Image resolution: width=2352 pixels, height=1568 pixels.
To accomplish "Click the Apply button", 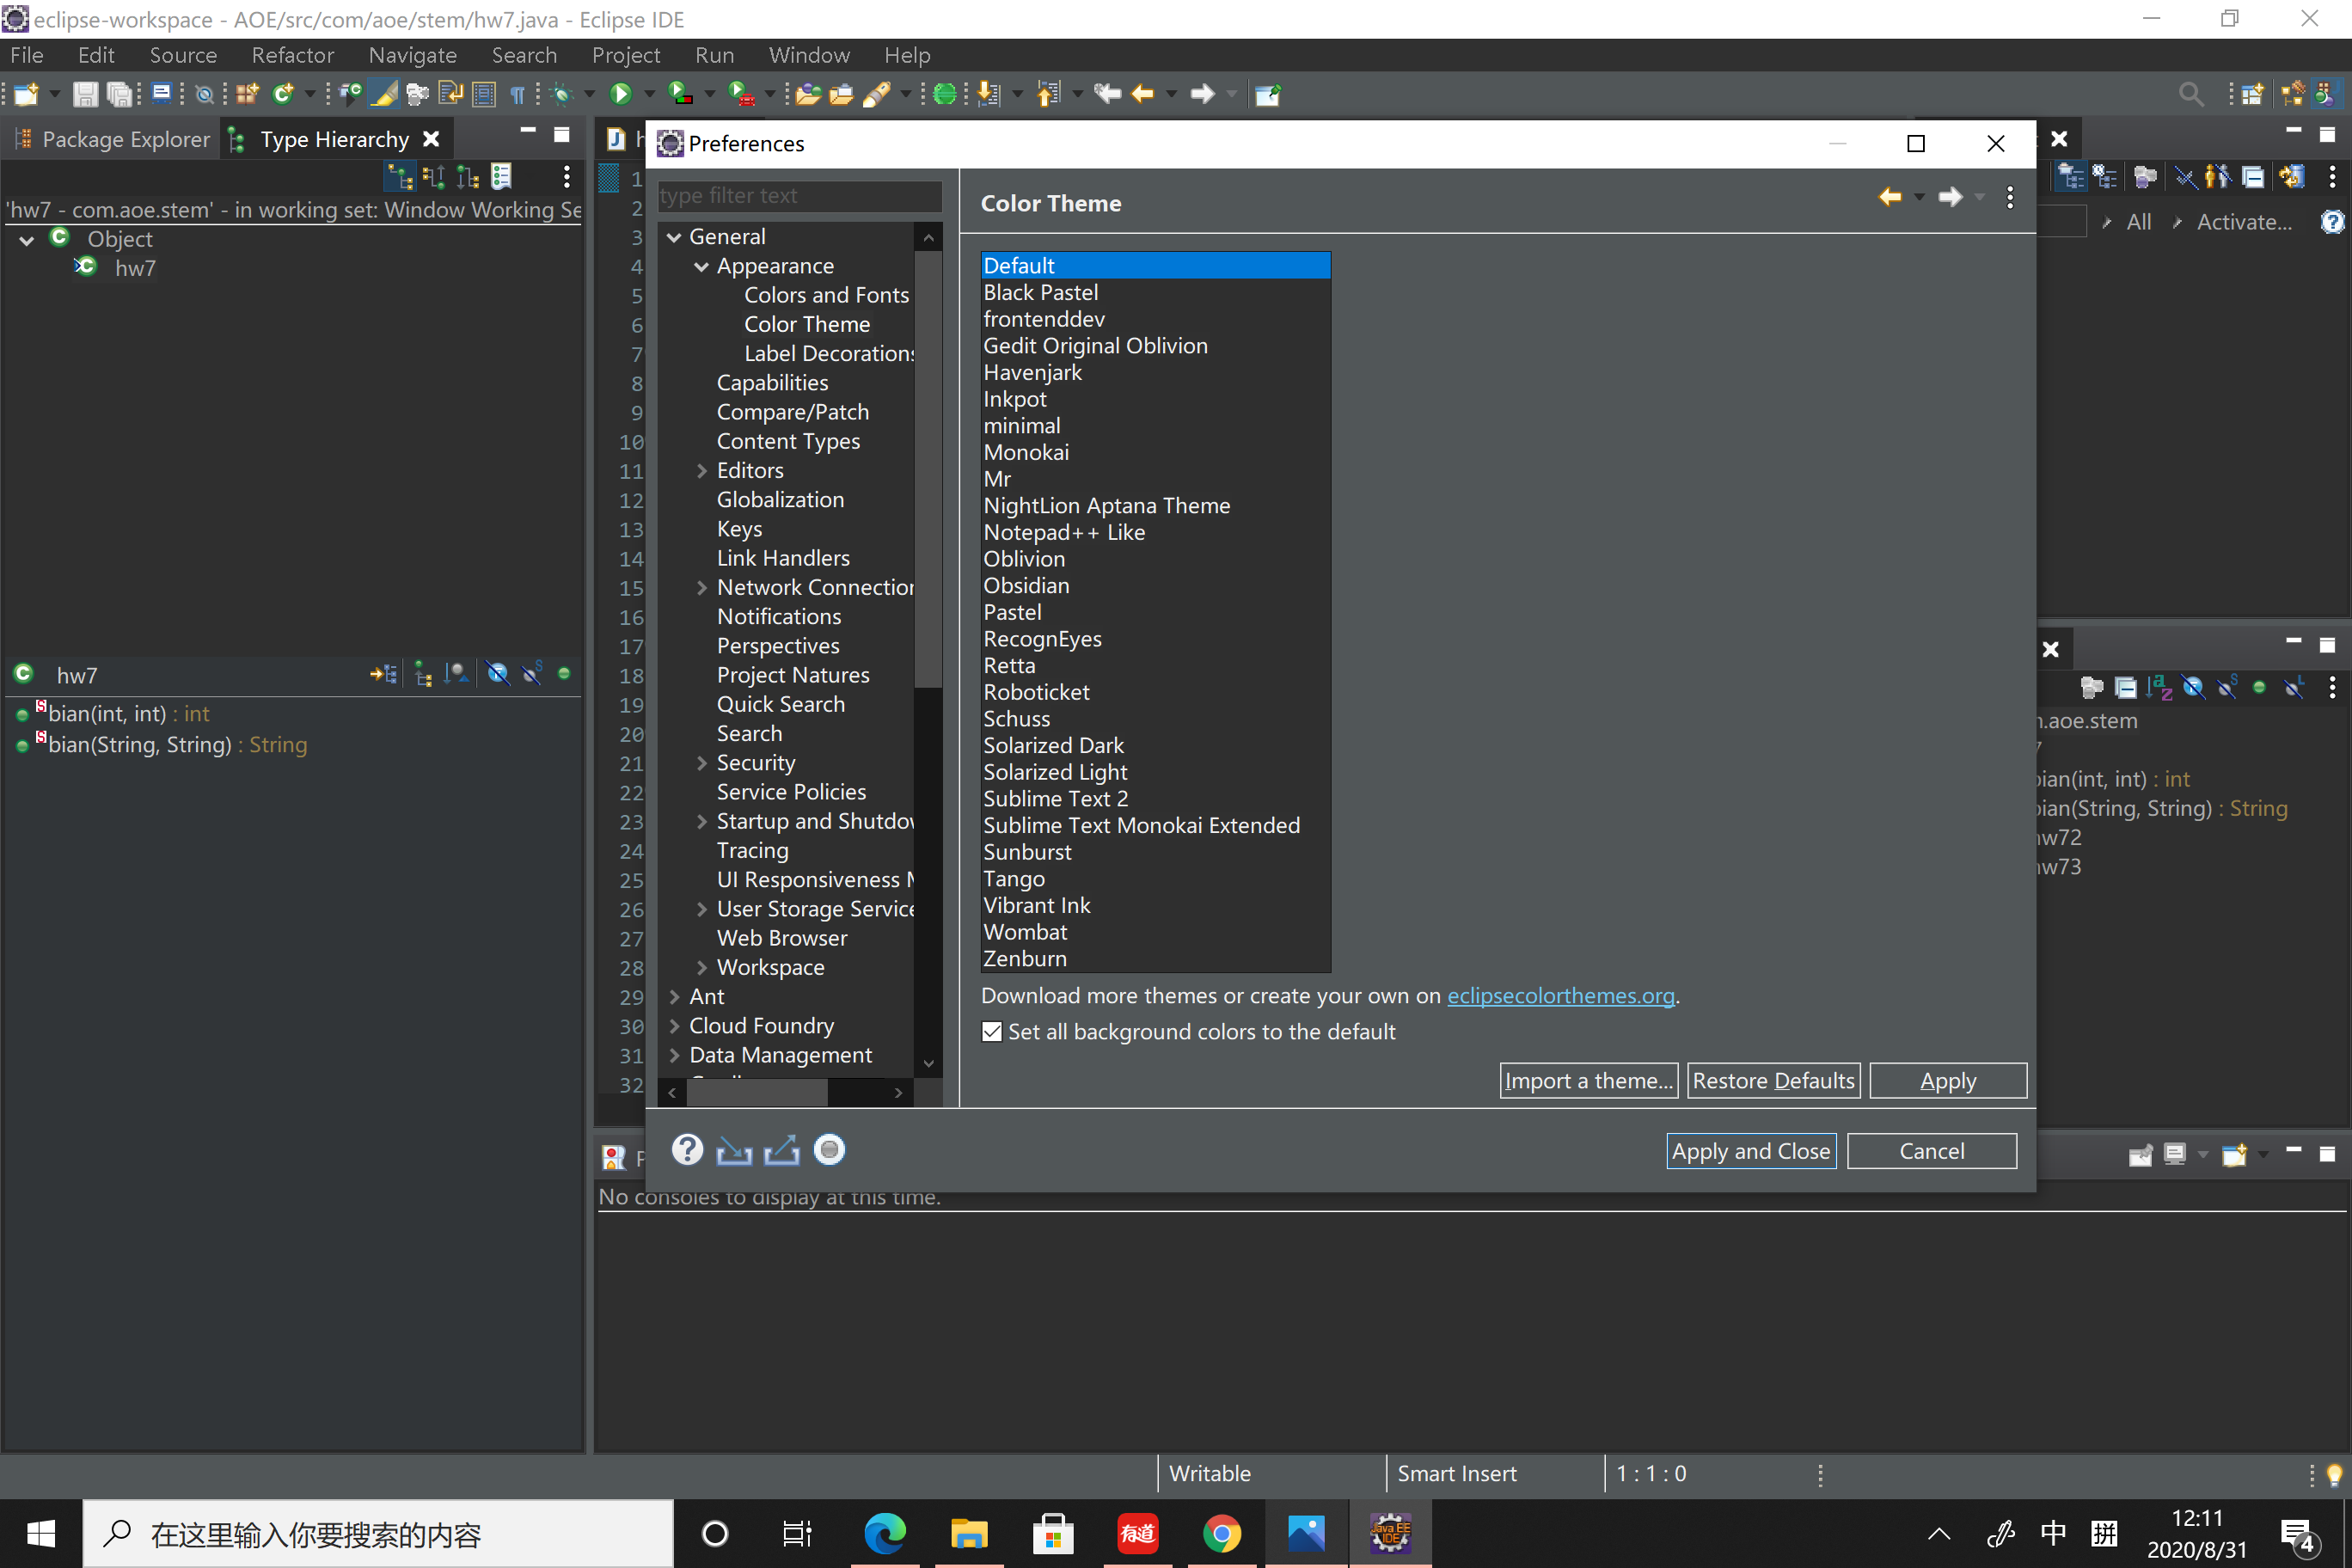I will pyautogui.click(x=1947, y=1080).
